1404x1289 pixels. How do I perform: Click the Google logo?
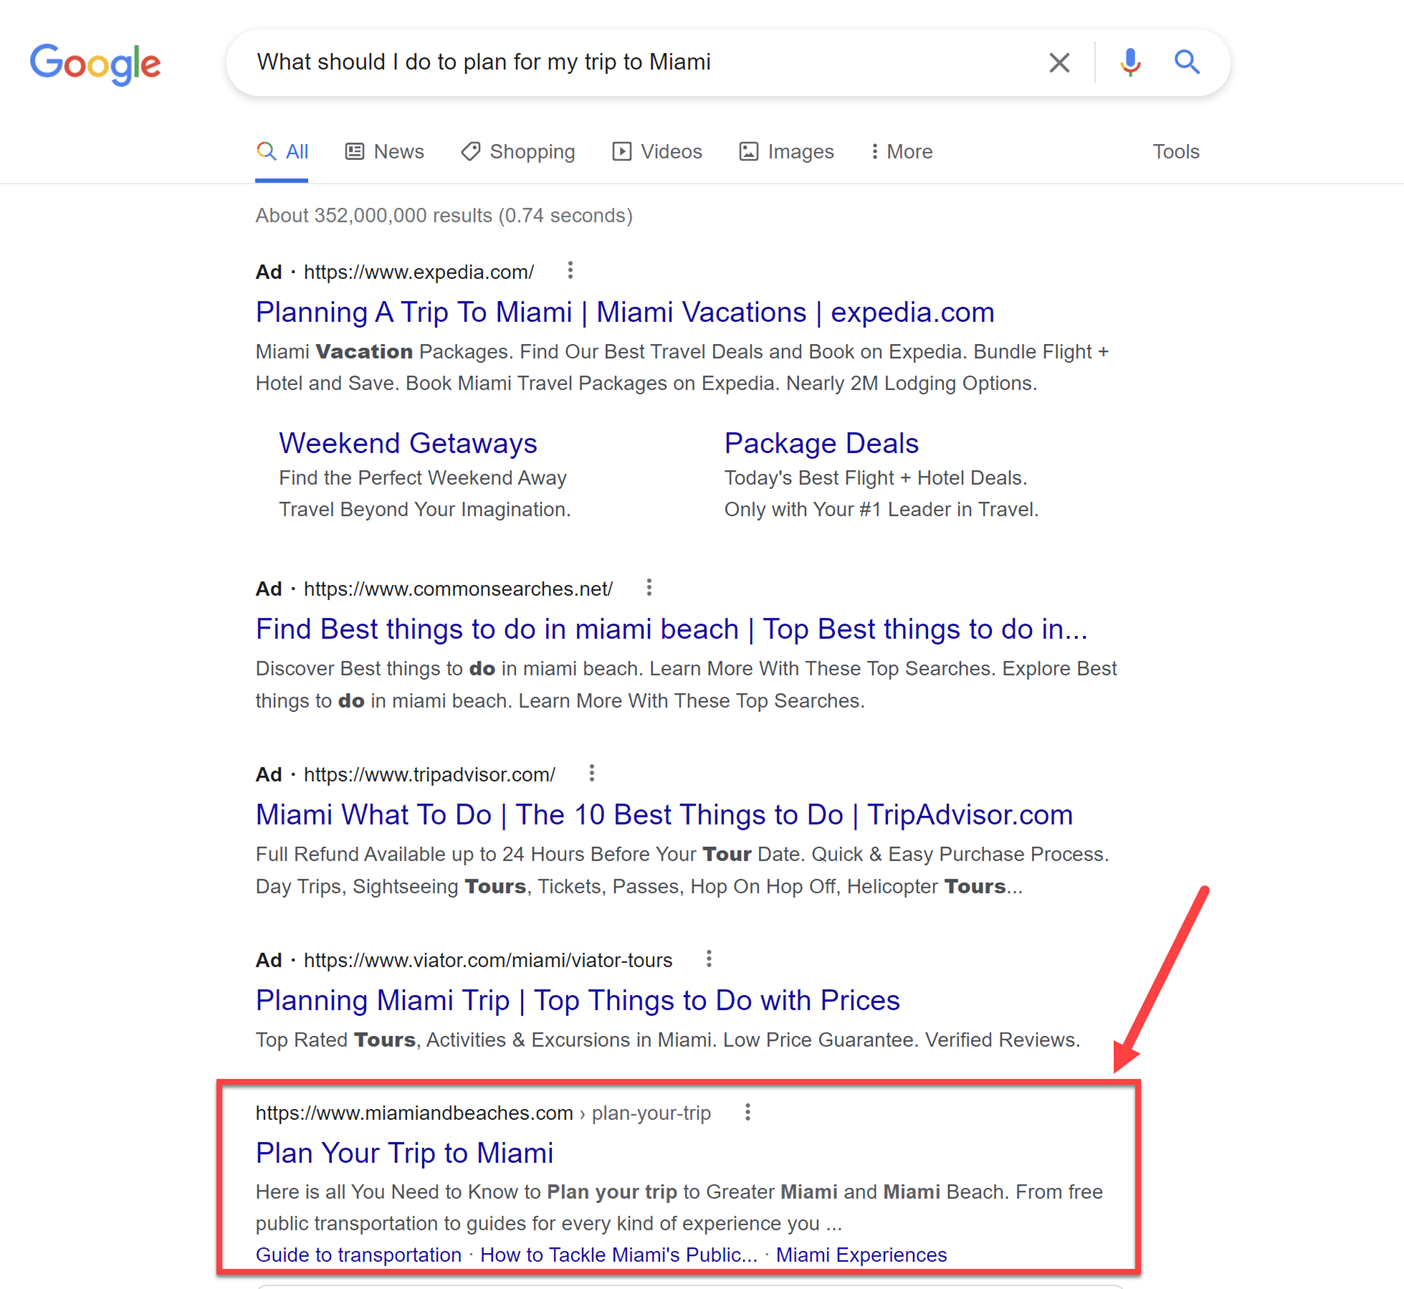tap(95, 64)
